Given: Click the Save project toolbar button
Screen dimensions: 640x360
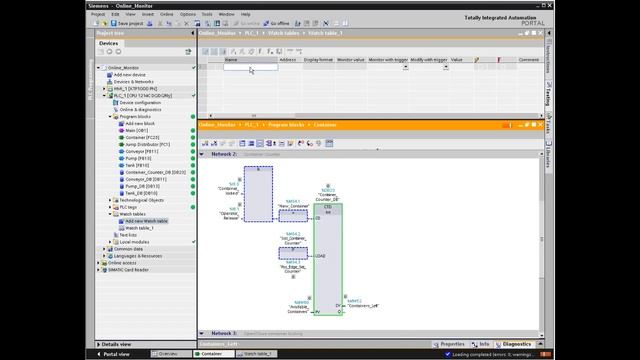Looking at the screenshot, I should point(127,23).
